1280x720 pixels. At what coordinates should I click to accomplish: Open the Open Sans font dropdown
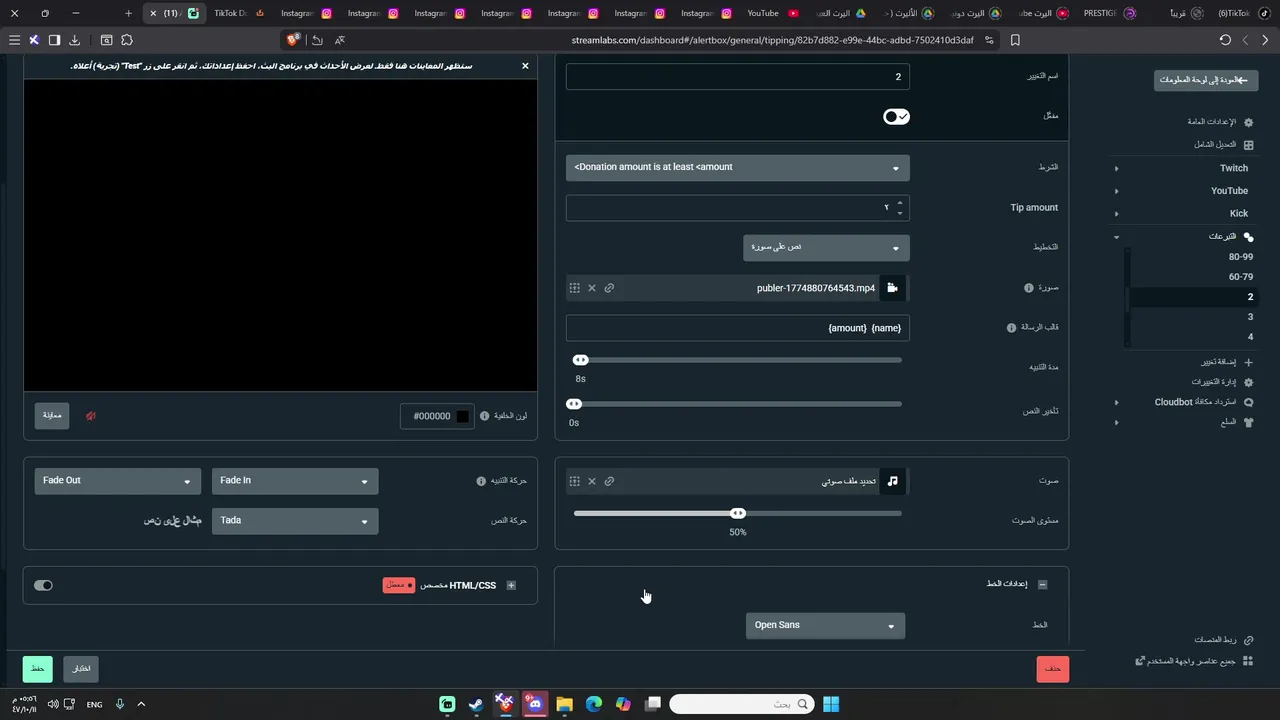[x=825, y=626]
